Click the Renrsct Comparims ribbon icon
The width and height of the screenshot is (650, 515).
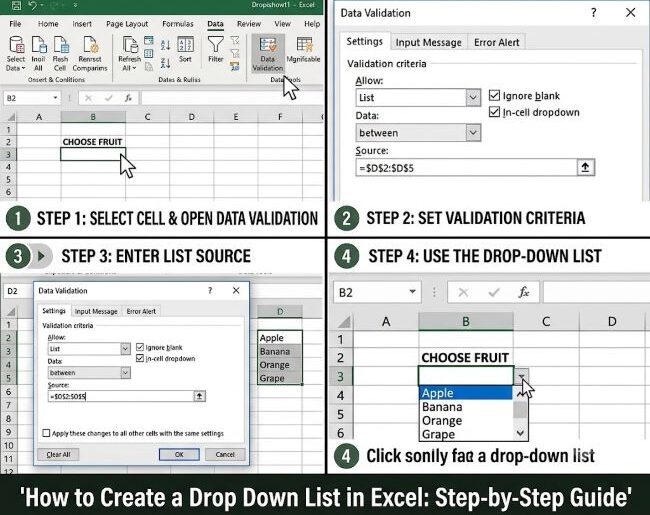tap(90, 45)
